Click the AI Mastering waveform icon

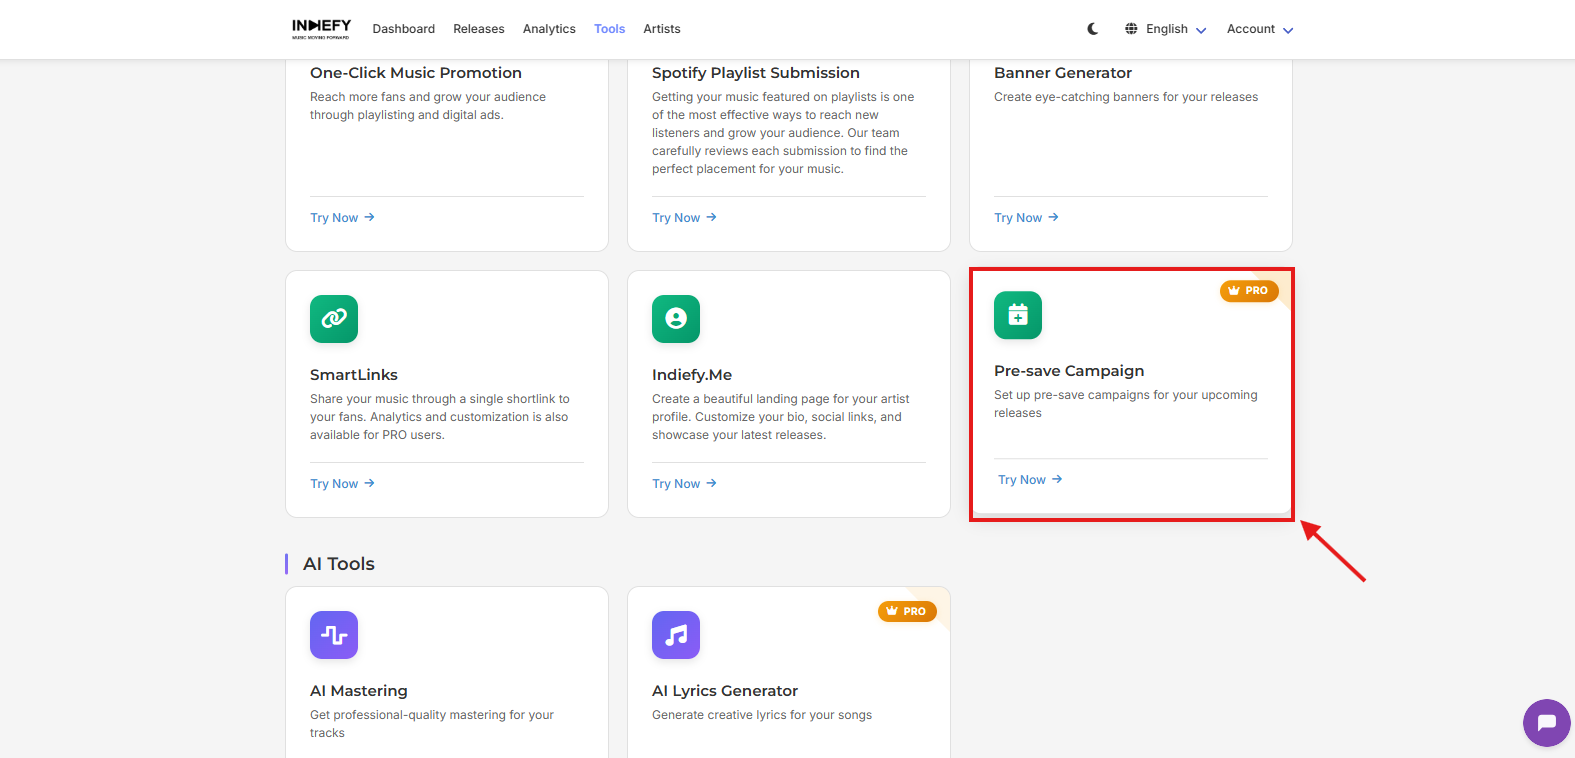pyautogui.click(x=334, y=635)
